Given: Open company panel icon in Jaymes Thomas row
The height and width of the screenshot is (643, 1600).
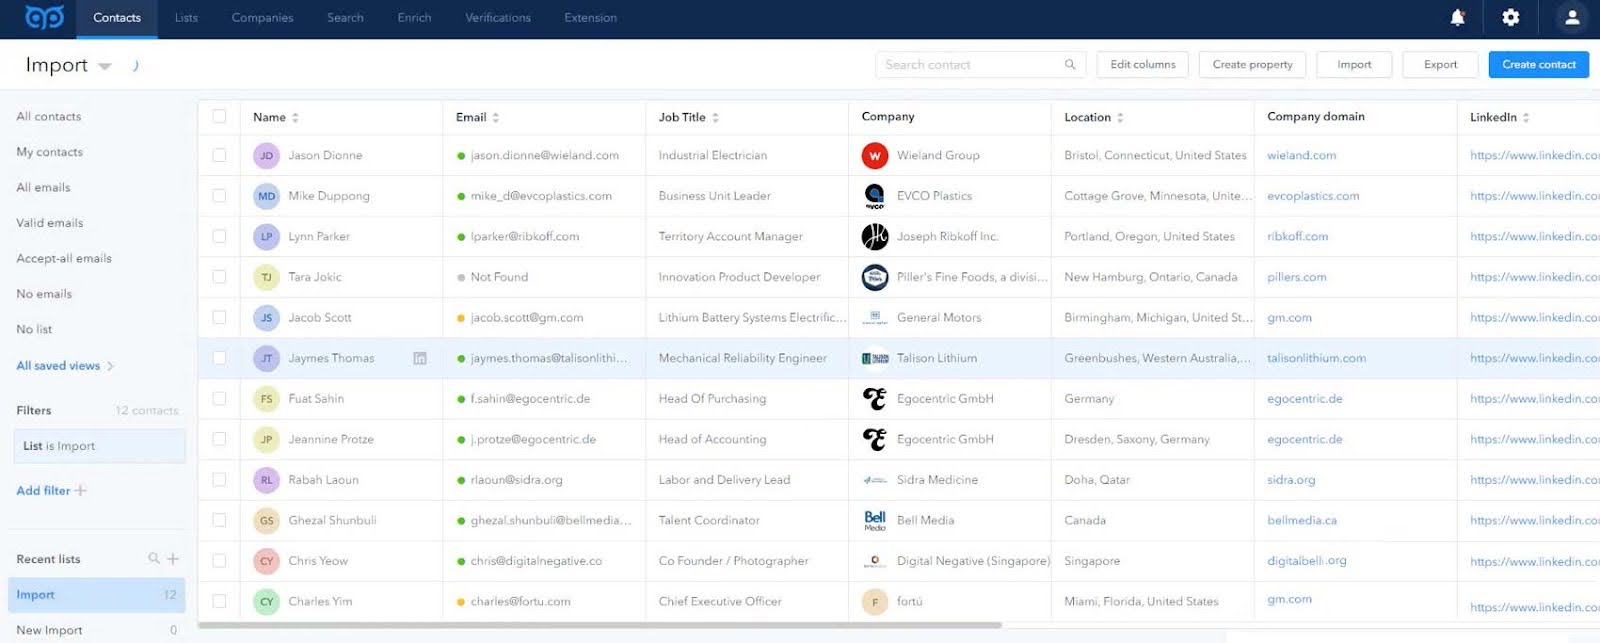Looking at the screenshot, I should [420, 358].
